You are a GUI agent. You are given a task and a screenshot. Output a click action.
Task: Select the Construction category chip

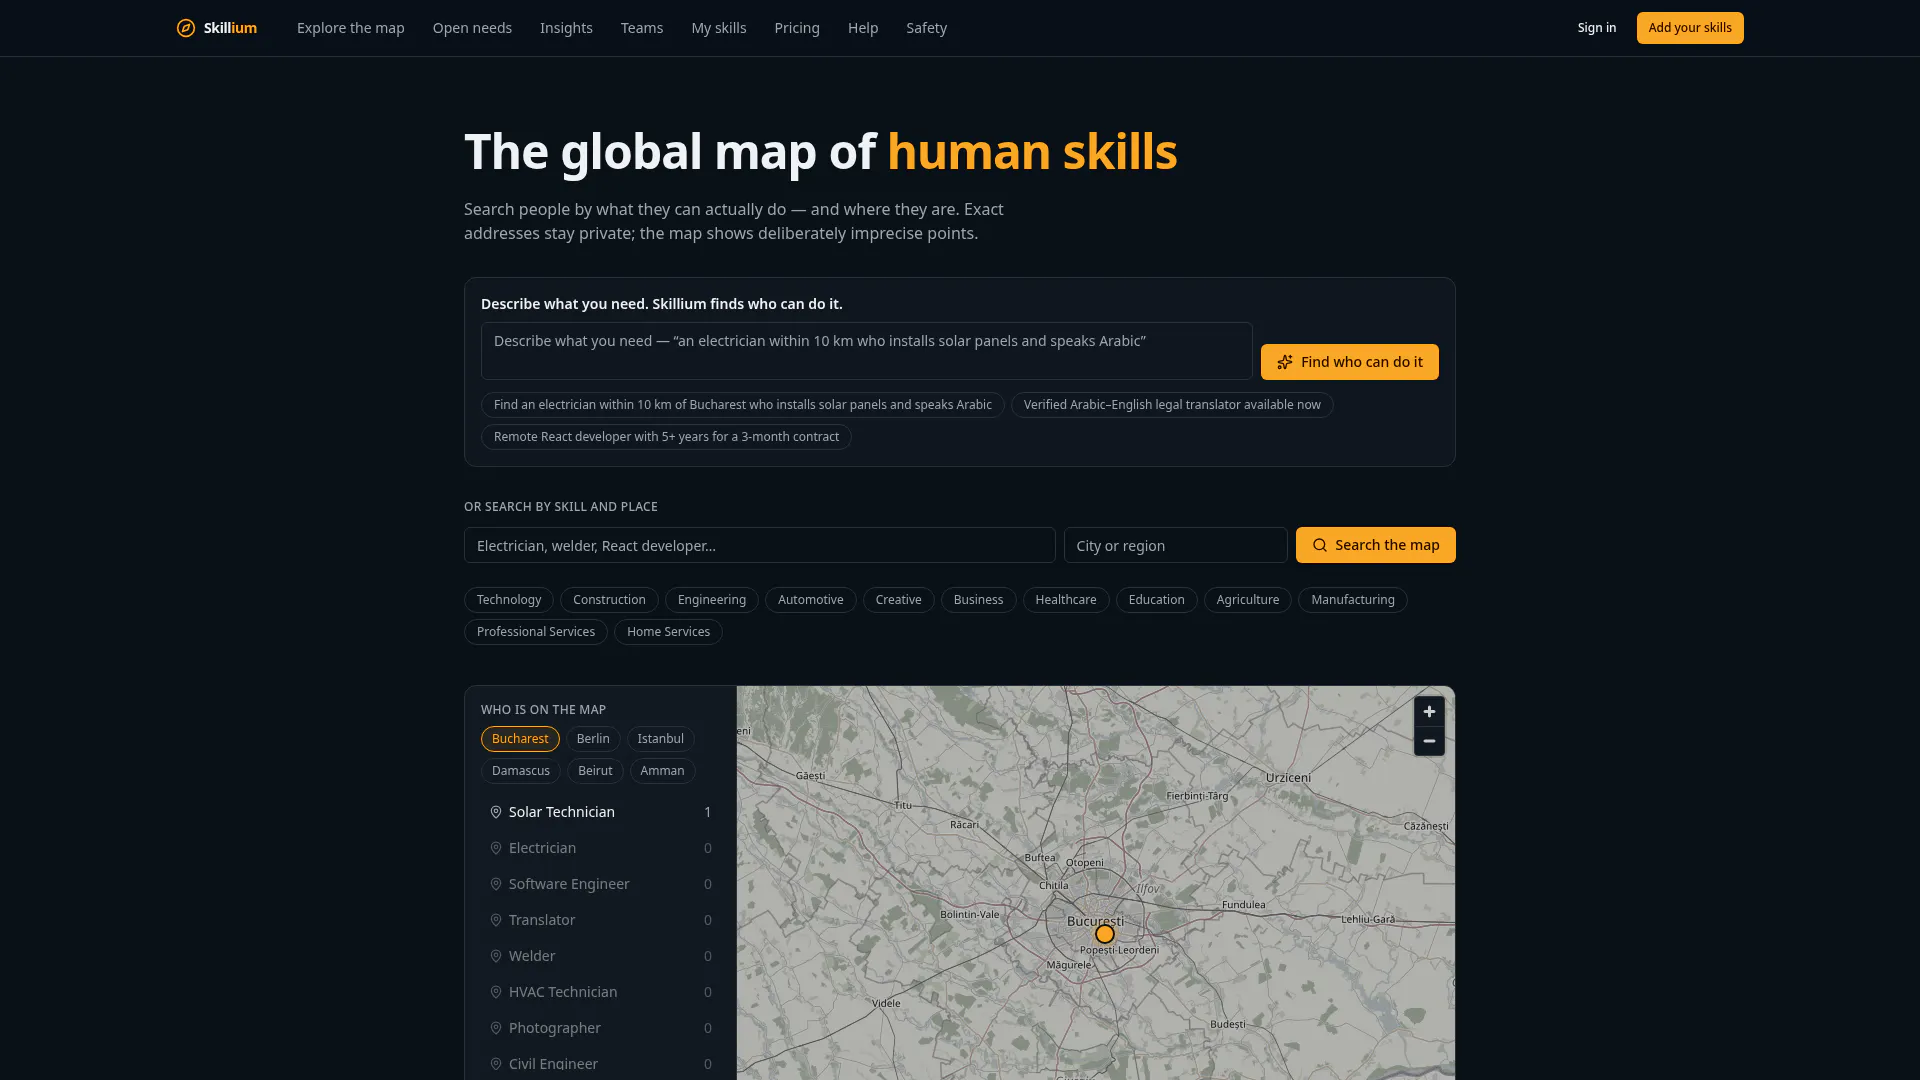point(609,600)
